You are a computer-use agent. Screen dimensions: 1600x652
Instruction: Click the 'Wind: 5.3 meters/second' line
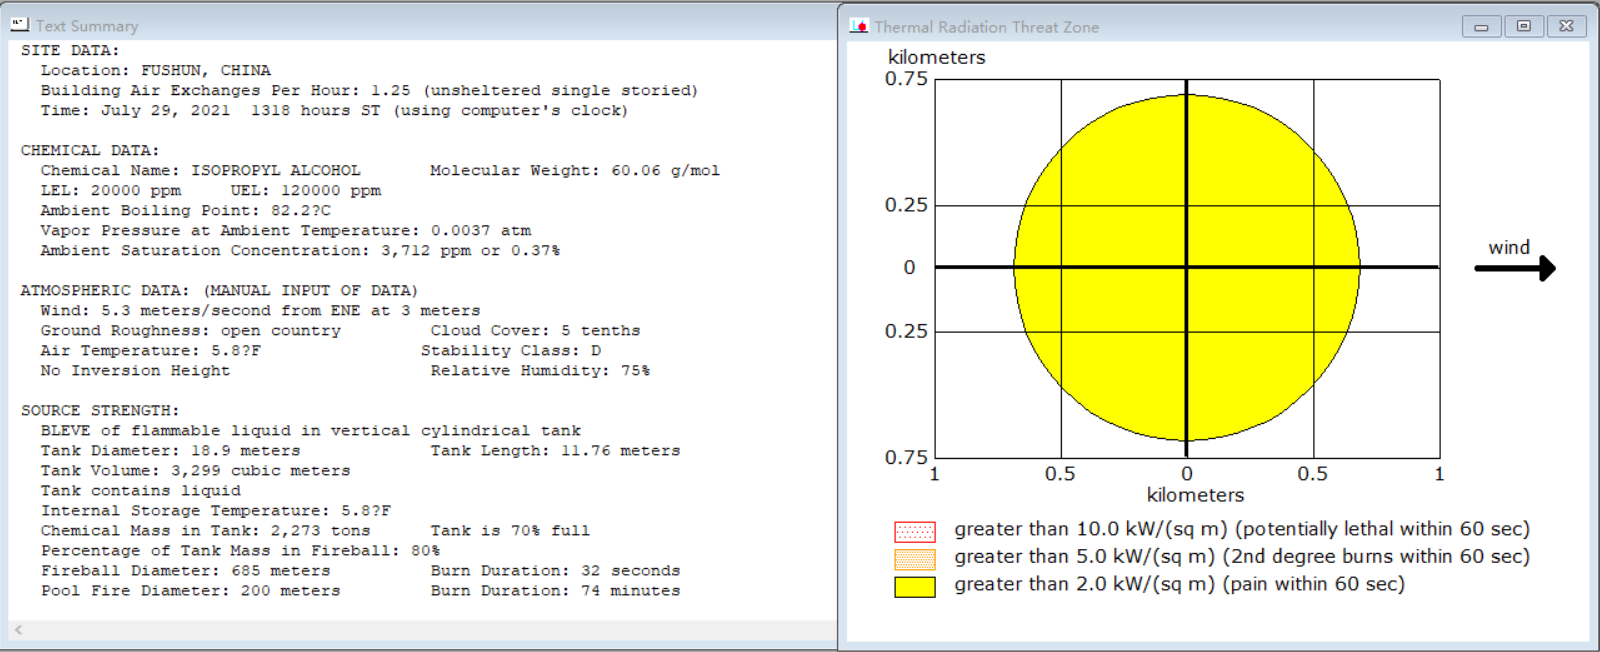click(x=260, y=310)
